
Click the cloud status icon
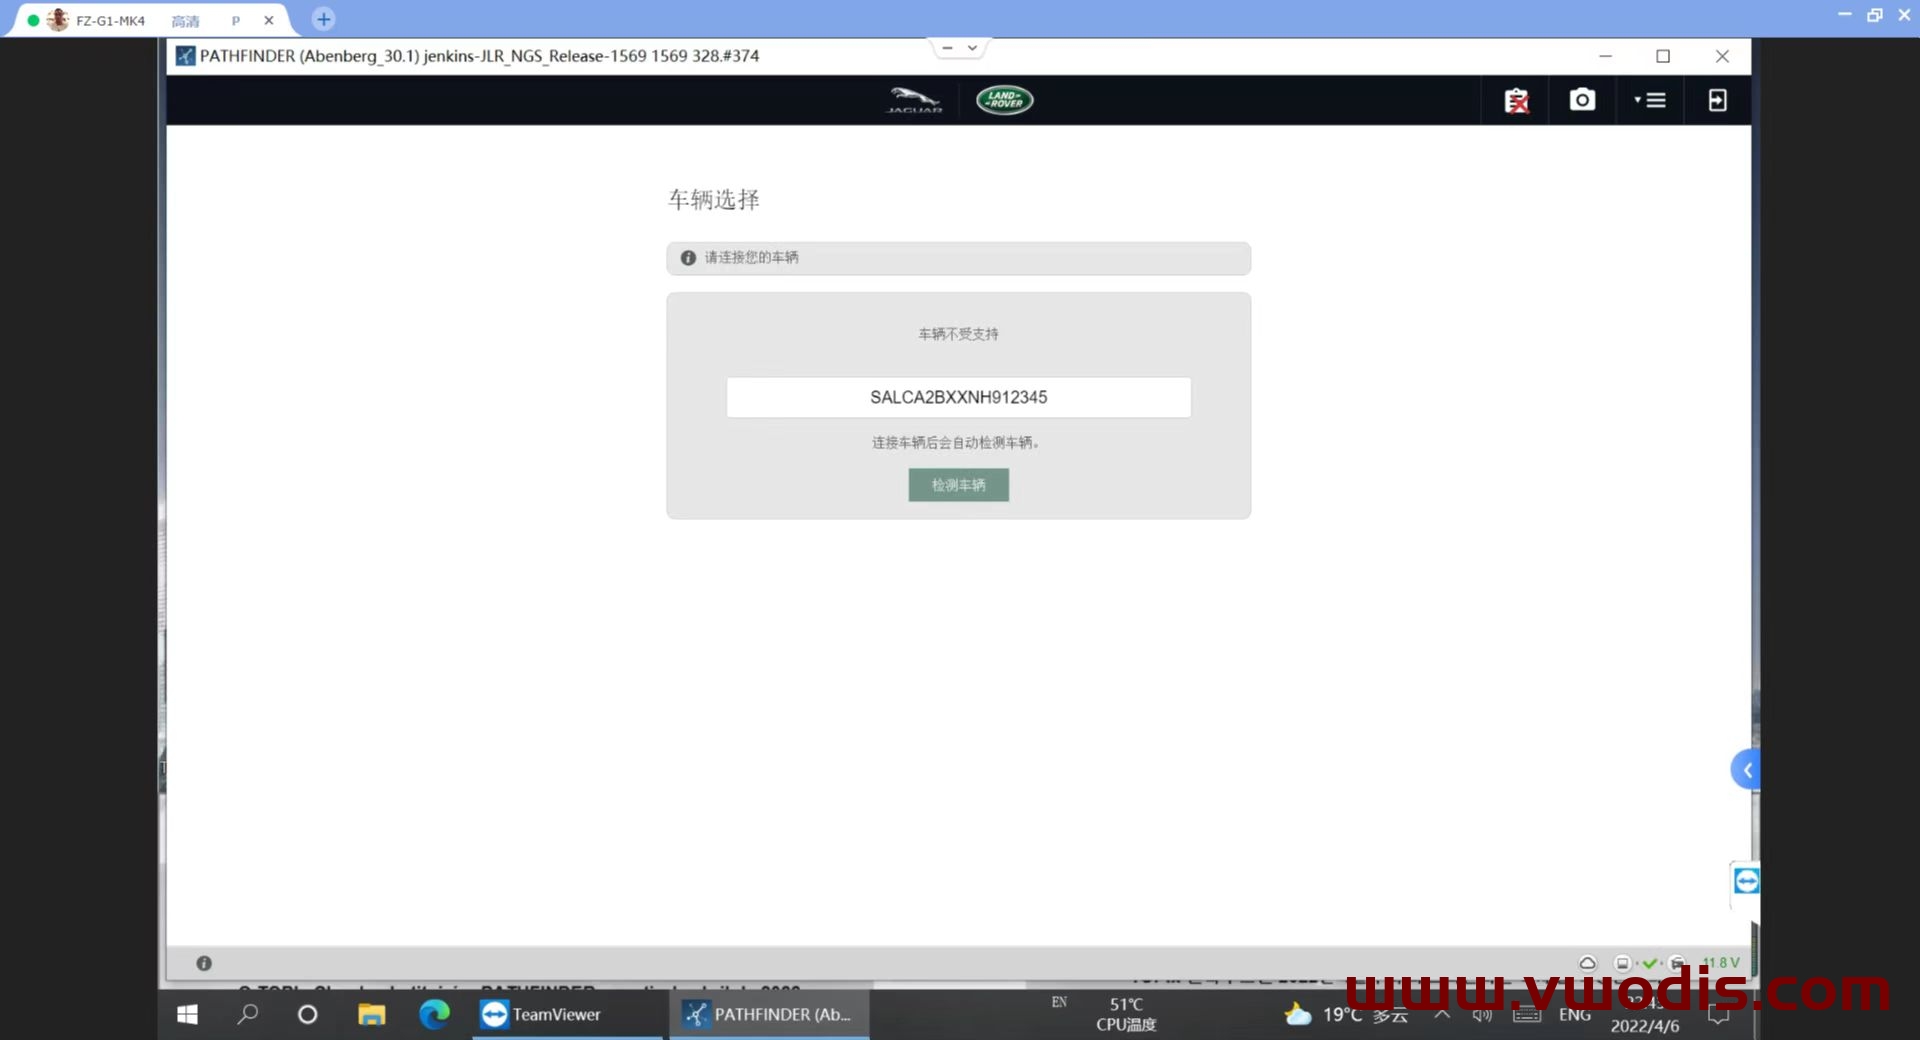(x=1587, y=963)
